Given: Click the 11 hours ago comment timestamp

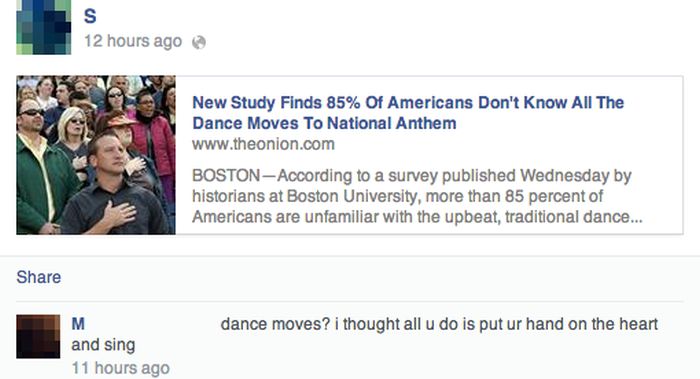Looking at the screenshot, I should [121, 368].
